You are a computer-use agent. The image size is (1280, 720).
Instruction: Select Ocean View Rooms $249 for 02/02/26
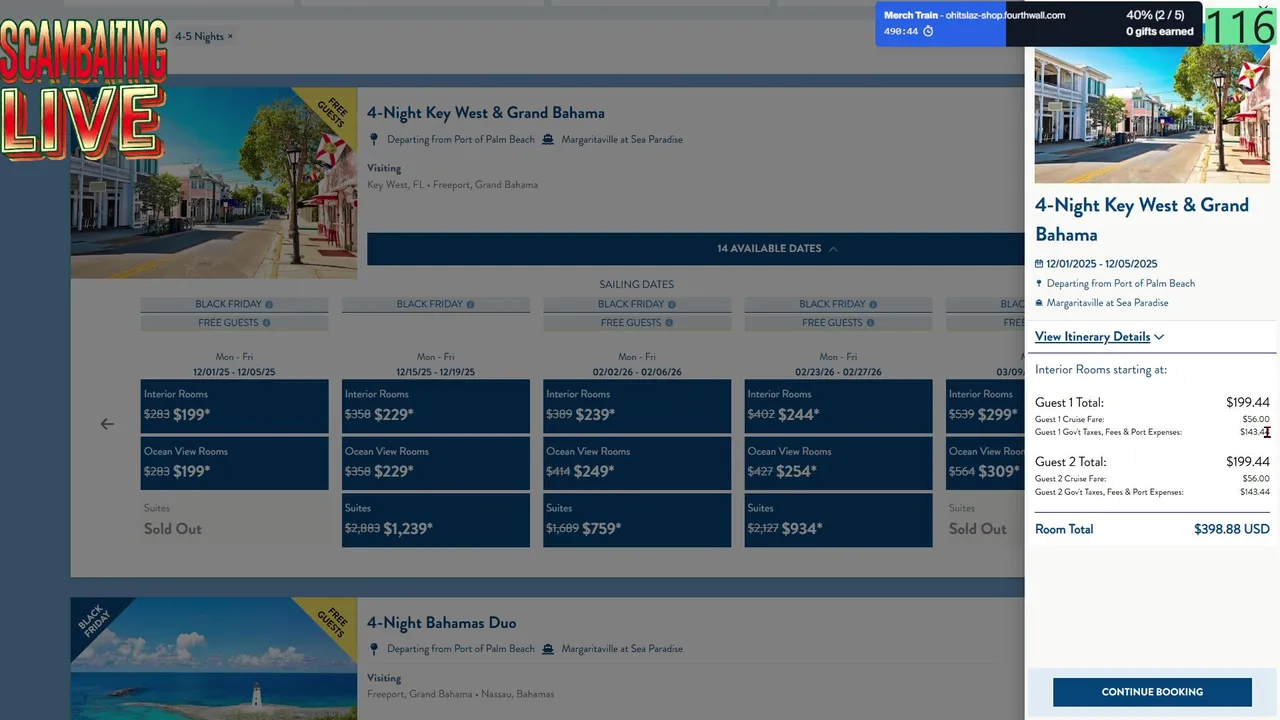(637, 463)
